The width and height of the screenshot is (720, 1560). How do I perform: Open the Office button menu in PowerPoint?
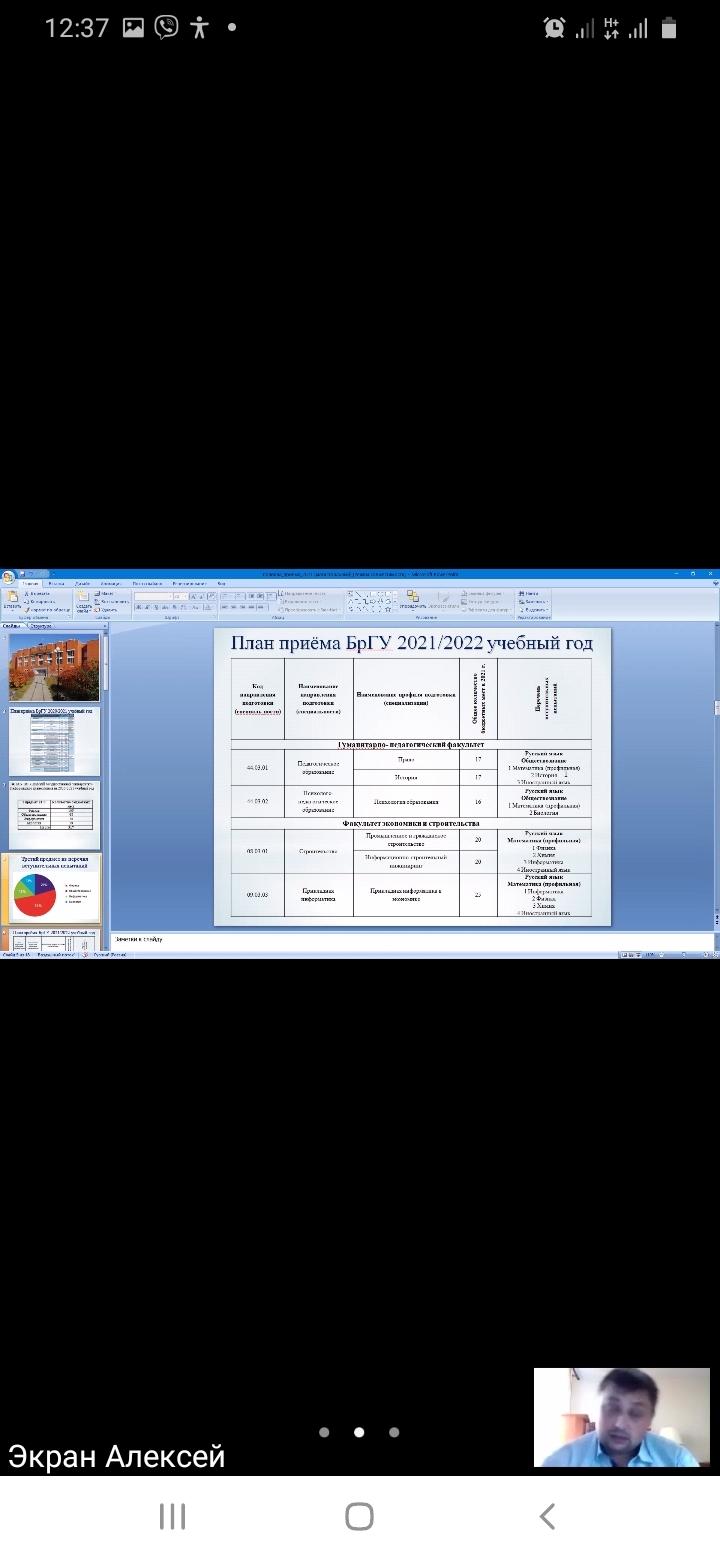coord(8,576)
